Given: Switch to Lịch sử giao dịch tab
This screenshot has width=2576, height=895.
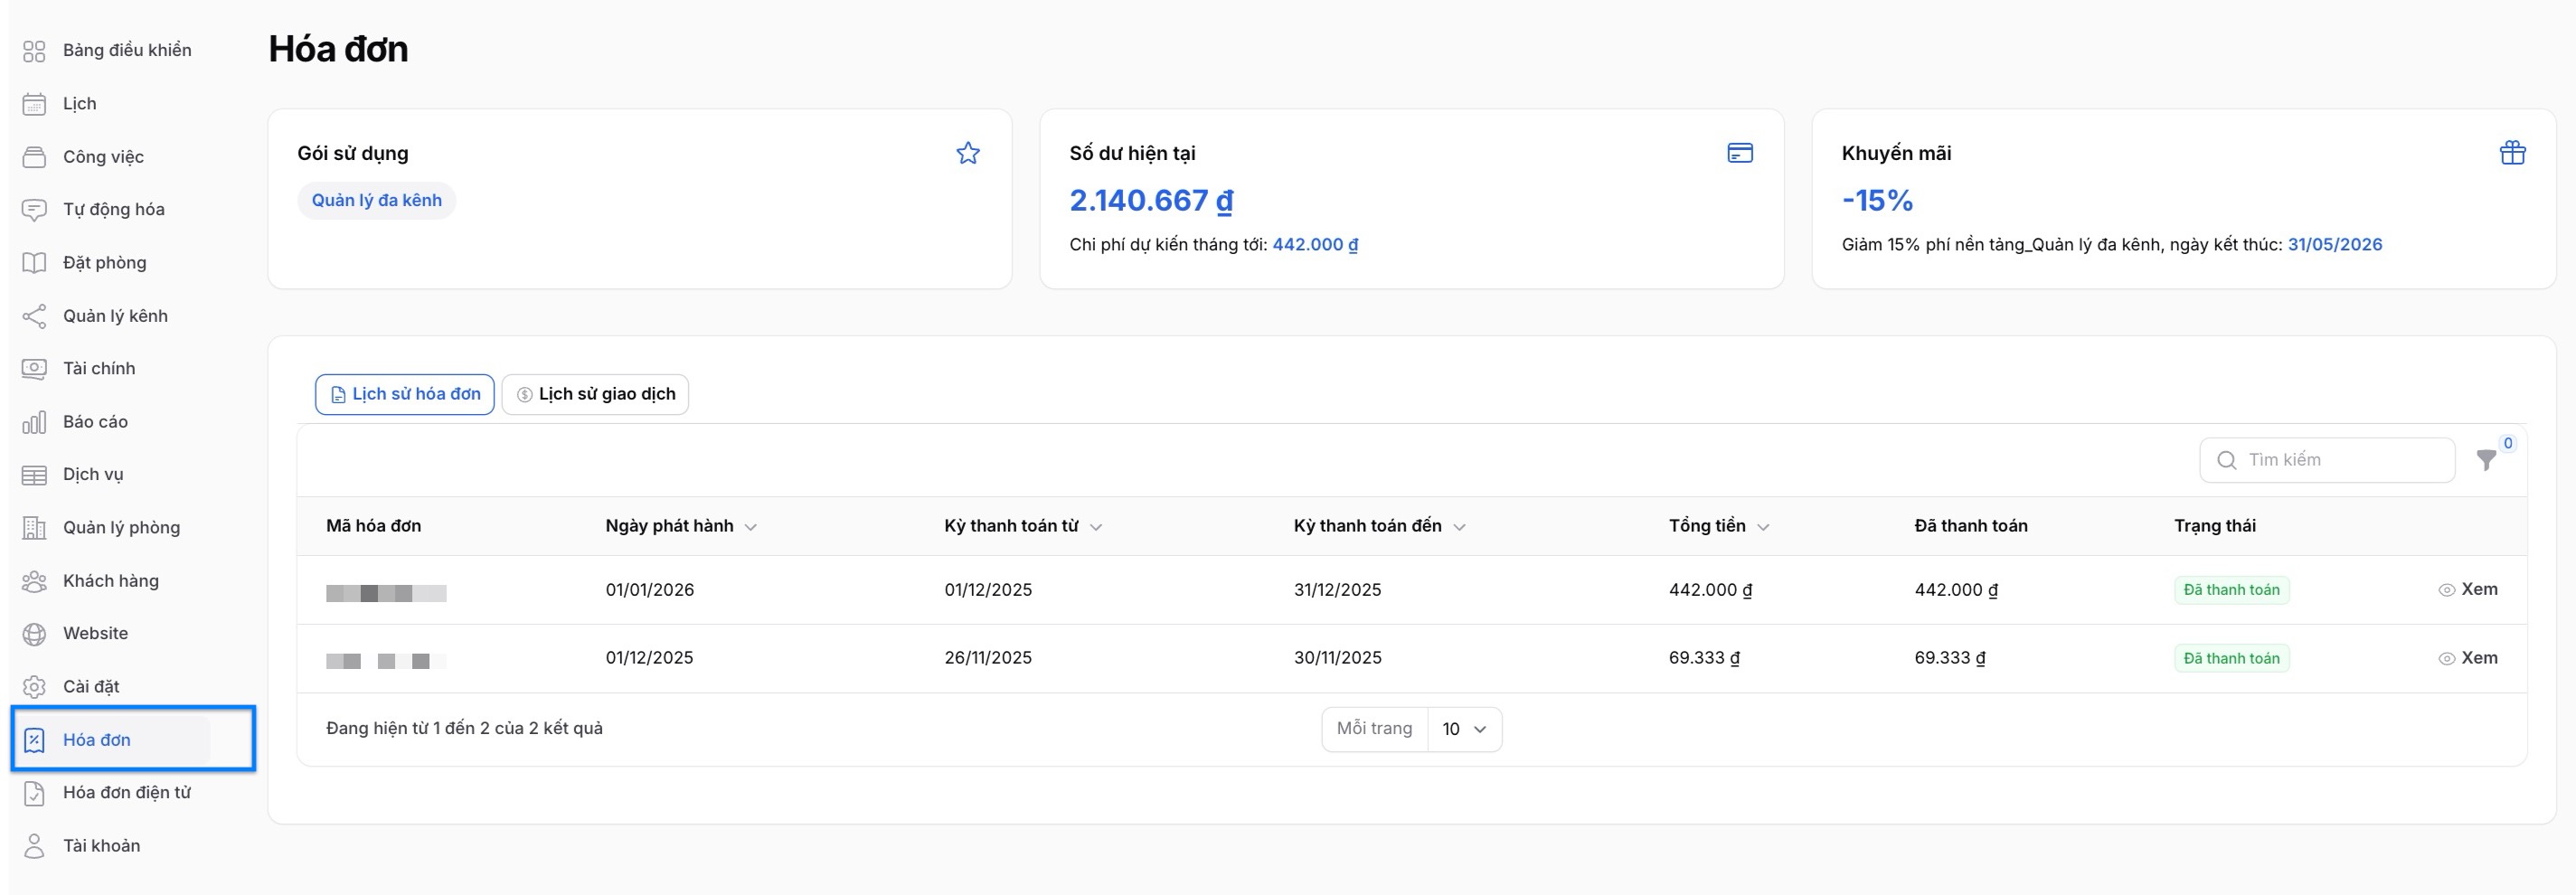Looking at the screenshot, I should click(595, 394).
